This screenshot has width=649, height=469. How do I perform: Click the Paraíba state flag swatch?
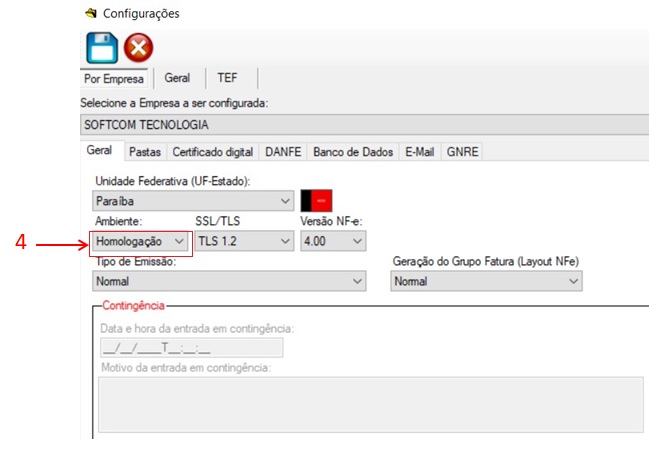pos(316,200)
